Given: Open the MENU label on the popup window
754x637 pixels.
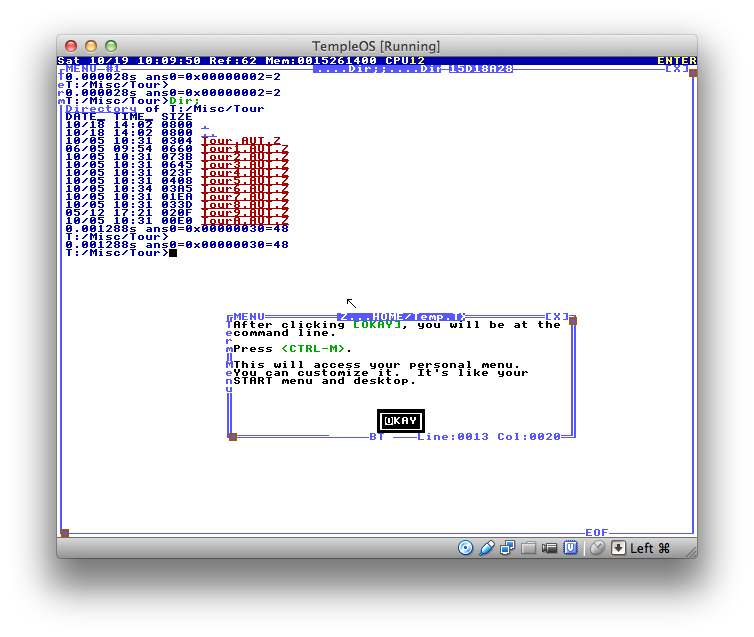Looking at the screenshot, I should pyautogui.click(x=249, y=316).
